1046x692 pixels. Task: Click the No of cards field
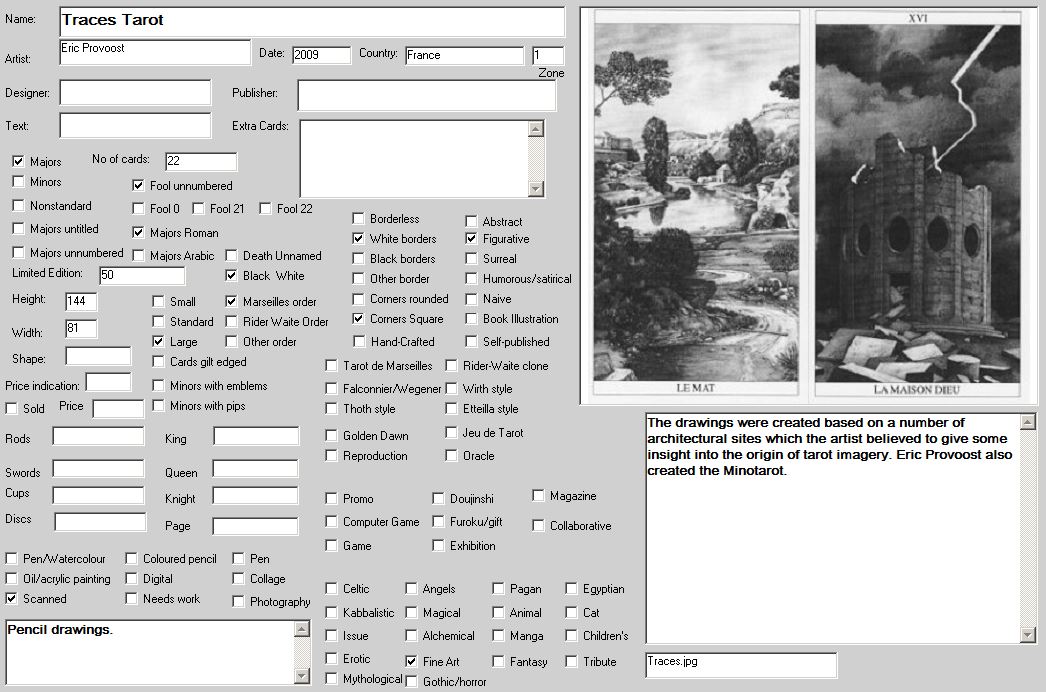point(201,161)
